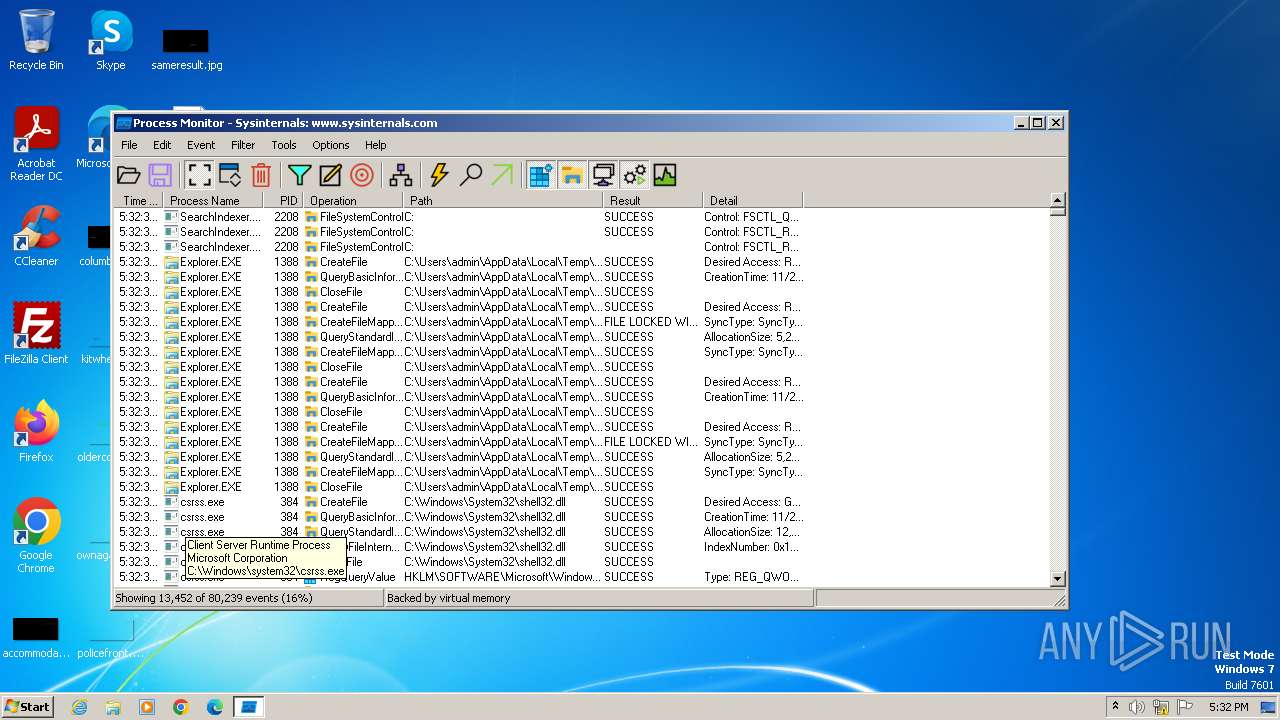Screen dimensions: 1280x720
Task: Open the Event menu
Action: [x=201, y=145]
